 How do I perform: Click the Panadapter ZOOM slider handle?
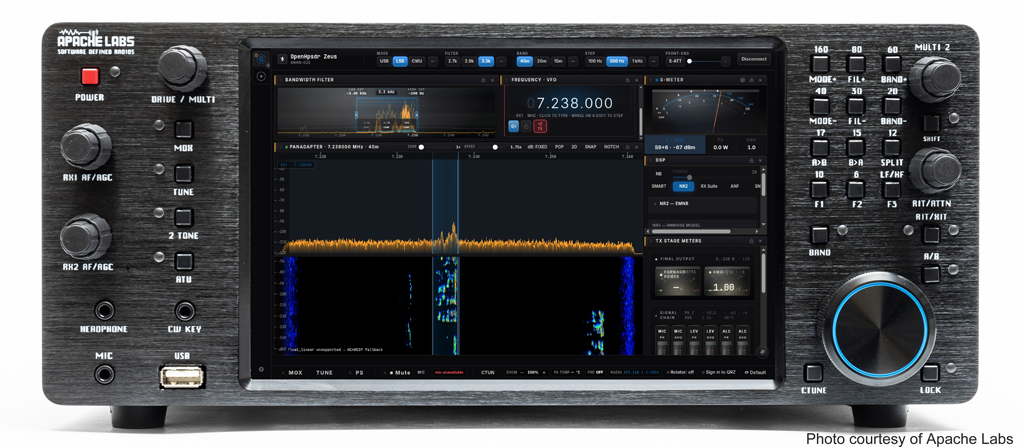[x=421, y=147]
